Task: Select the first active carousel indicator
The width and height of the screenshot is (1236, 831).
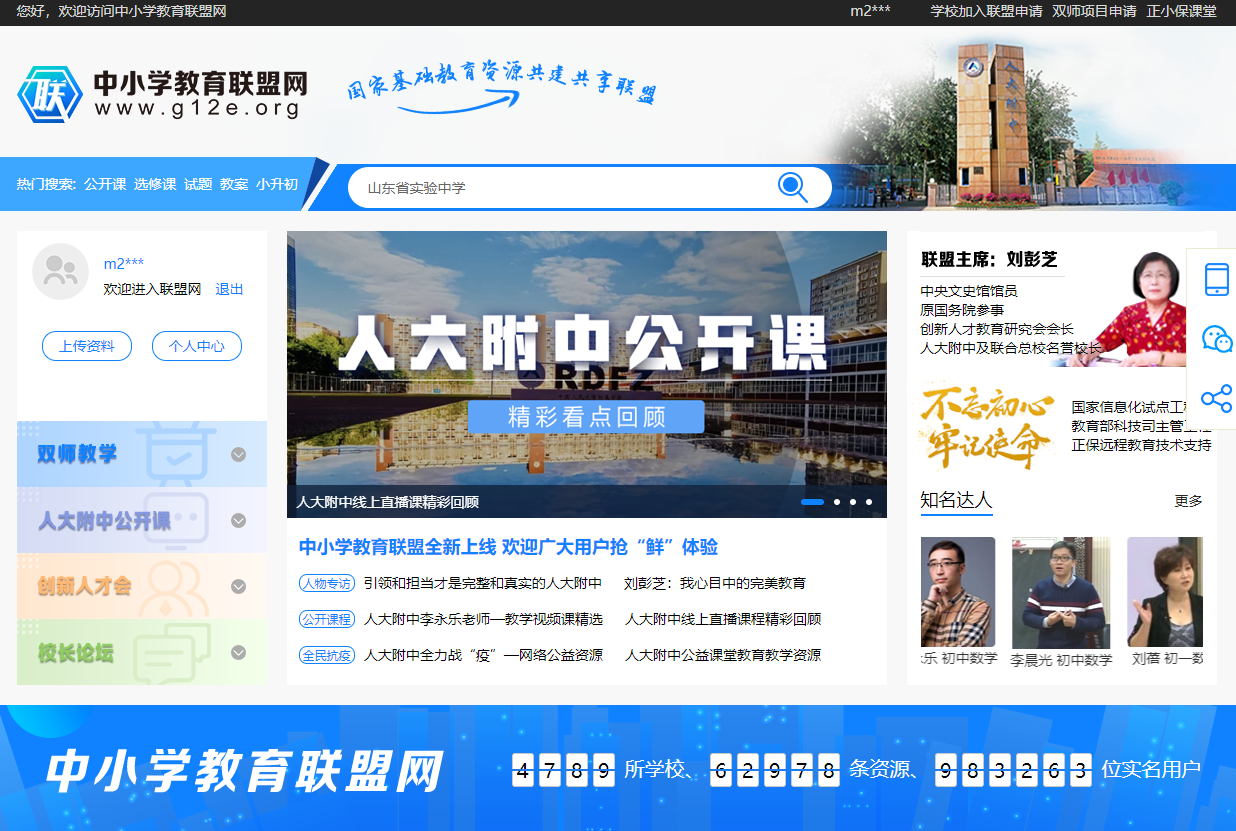Action: coord(813,502)
